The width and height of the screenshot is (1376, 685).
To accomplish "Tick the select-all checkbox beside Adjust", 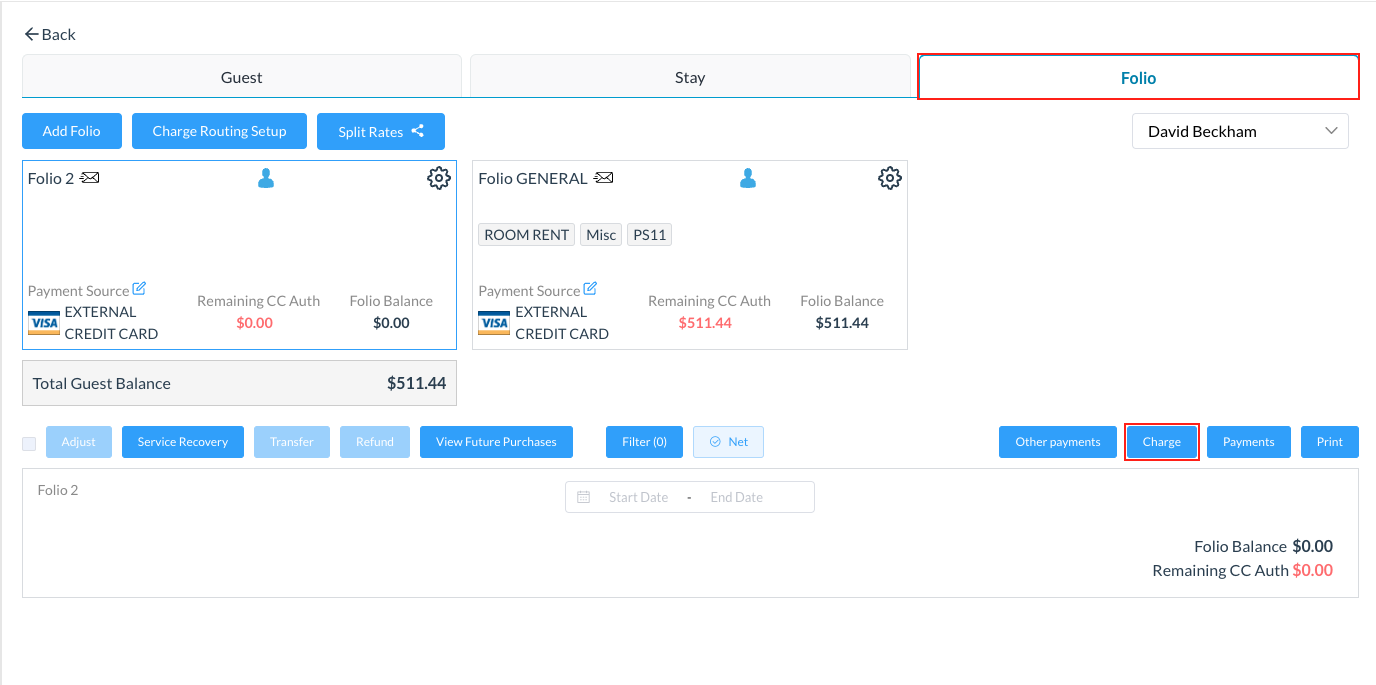I will pyautogui.click(x=29, y=443).
